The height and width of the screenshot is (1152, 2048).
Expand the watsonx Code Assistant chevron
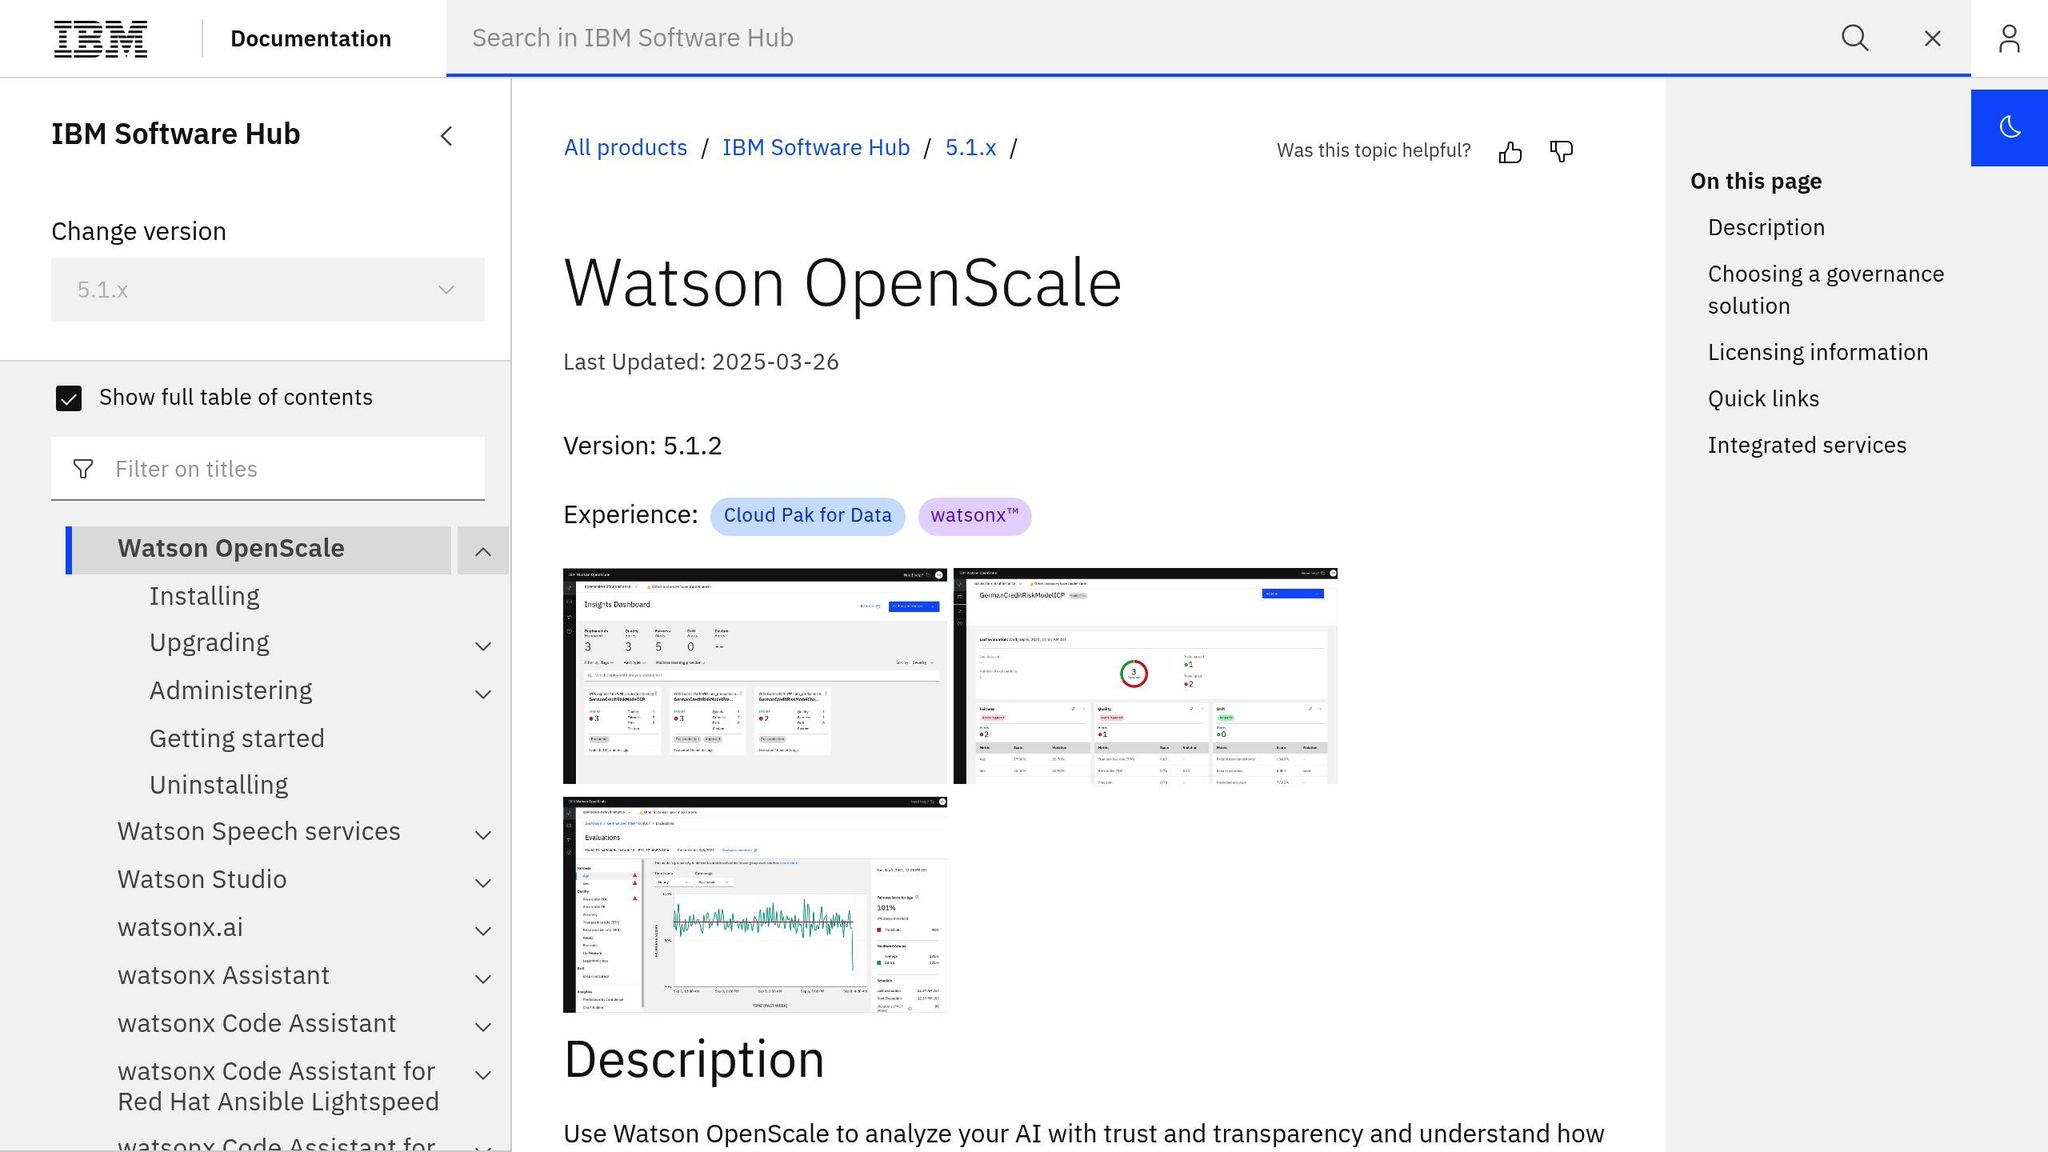[483, 1027]
